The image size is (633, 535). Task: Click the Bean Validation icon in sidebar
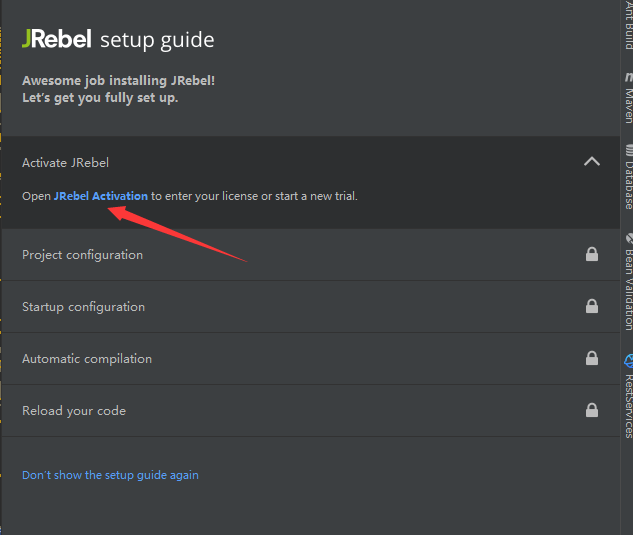(x=629, y=239)
